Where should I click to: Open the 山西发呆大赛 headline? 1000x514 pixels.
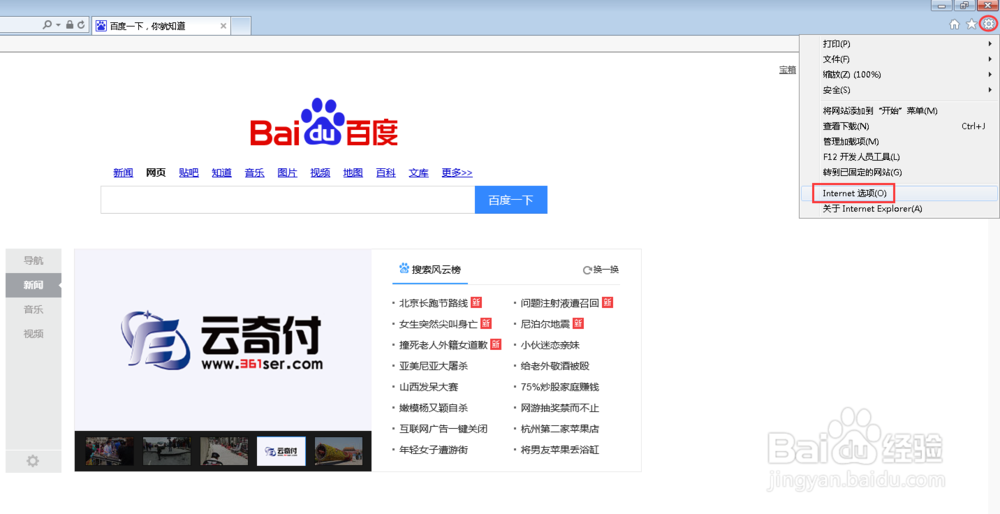[x=429, y=387]
